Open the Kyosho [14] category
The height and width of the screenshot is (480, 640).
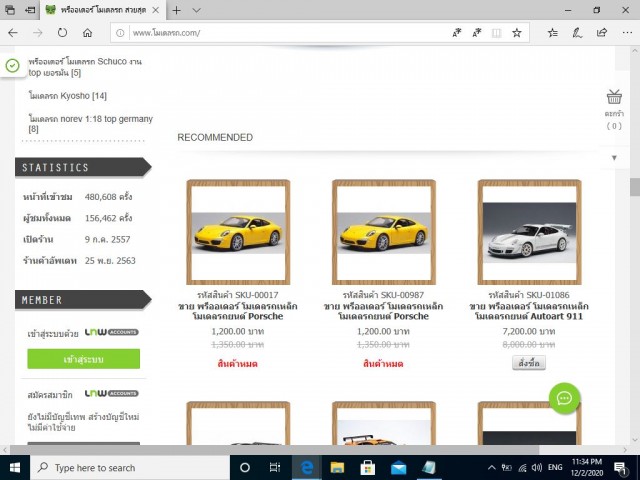[68, 96]
